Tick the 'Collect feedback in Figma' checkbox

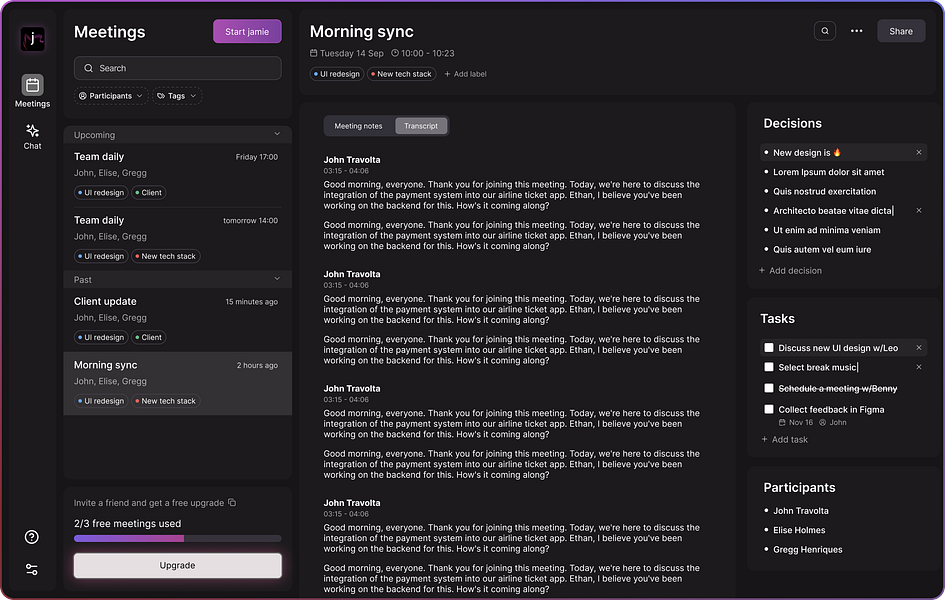coord(769,409)
